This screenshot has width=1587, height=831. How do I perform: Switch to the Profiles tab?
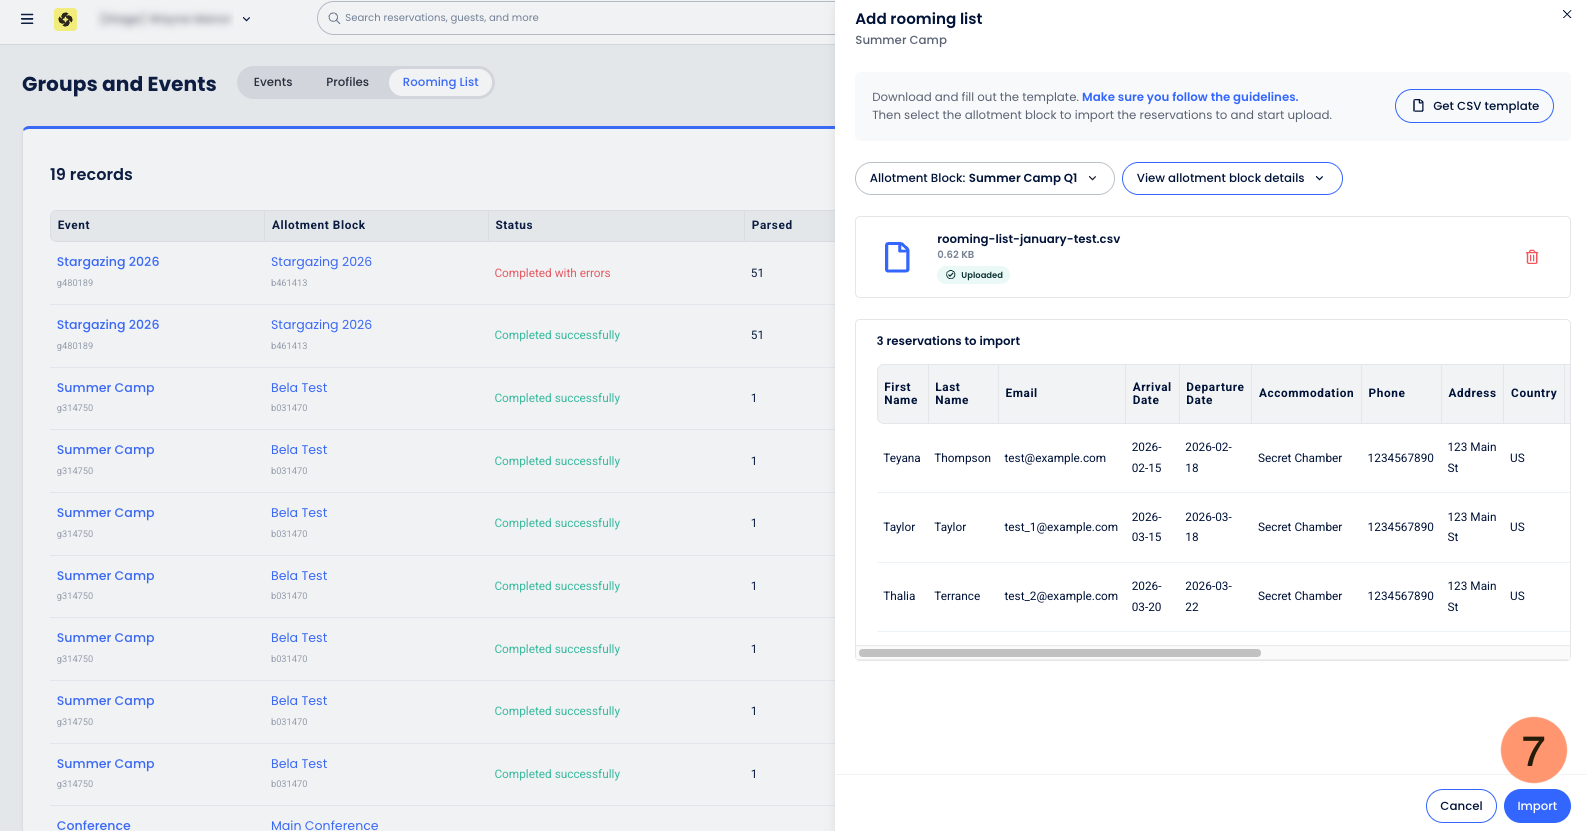click(x=347, y=82)
